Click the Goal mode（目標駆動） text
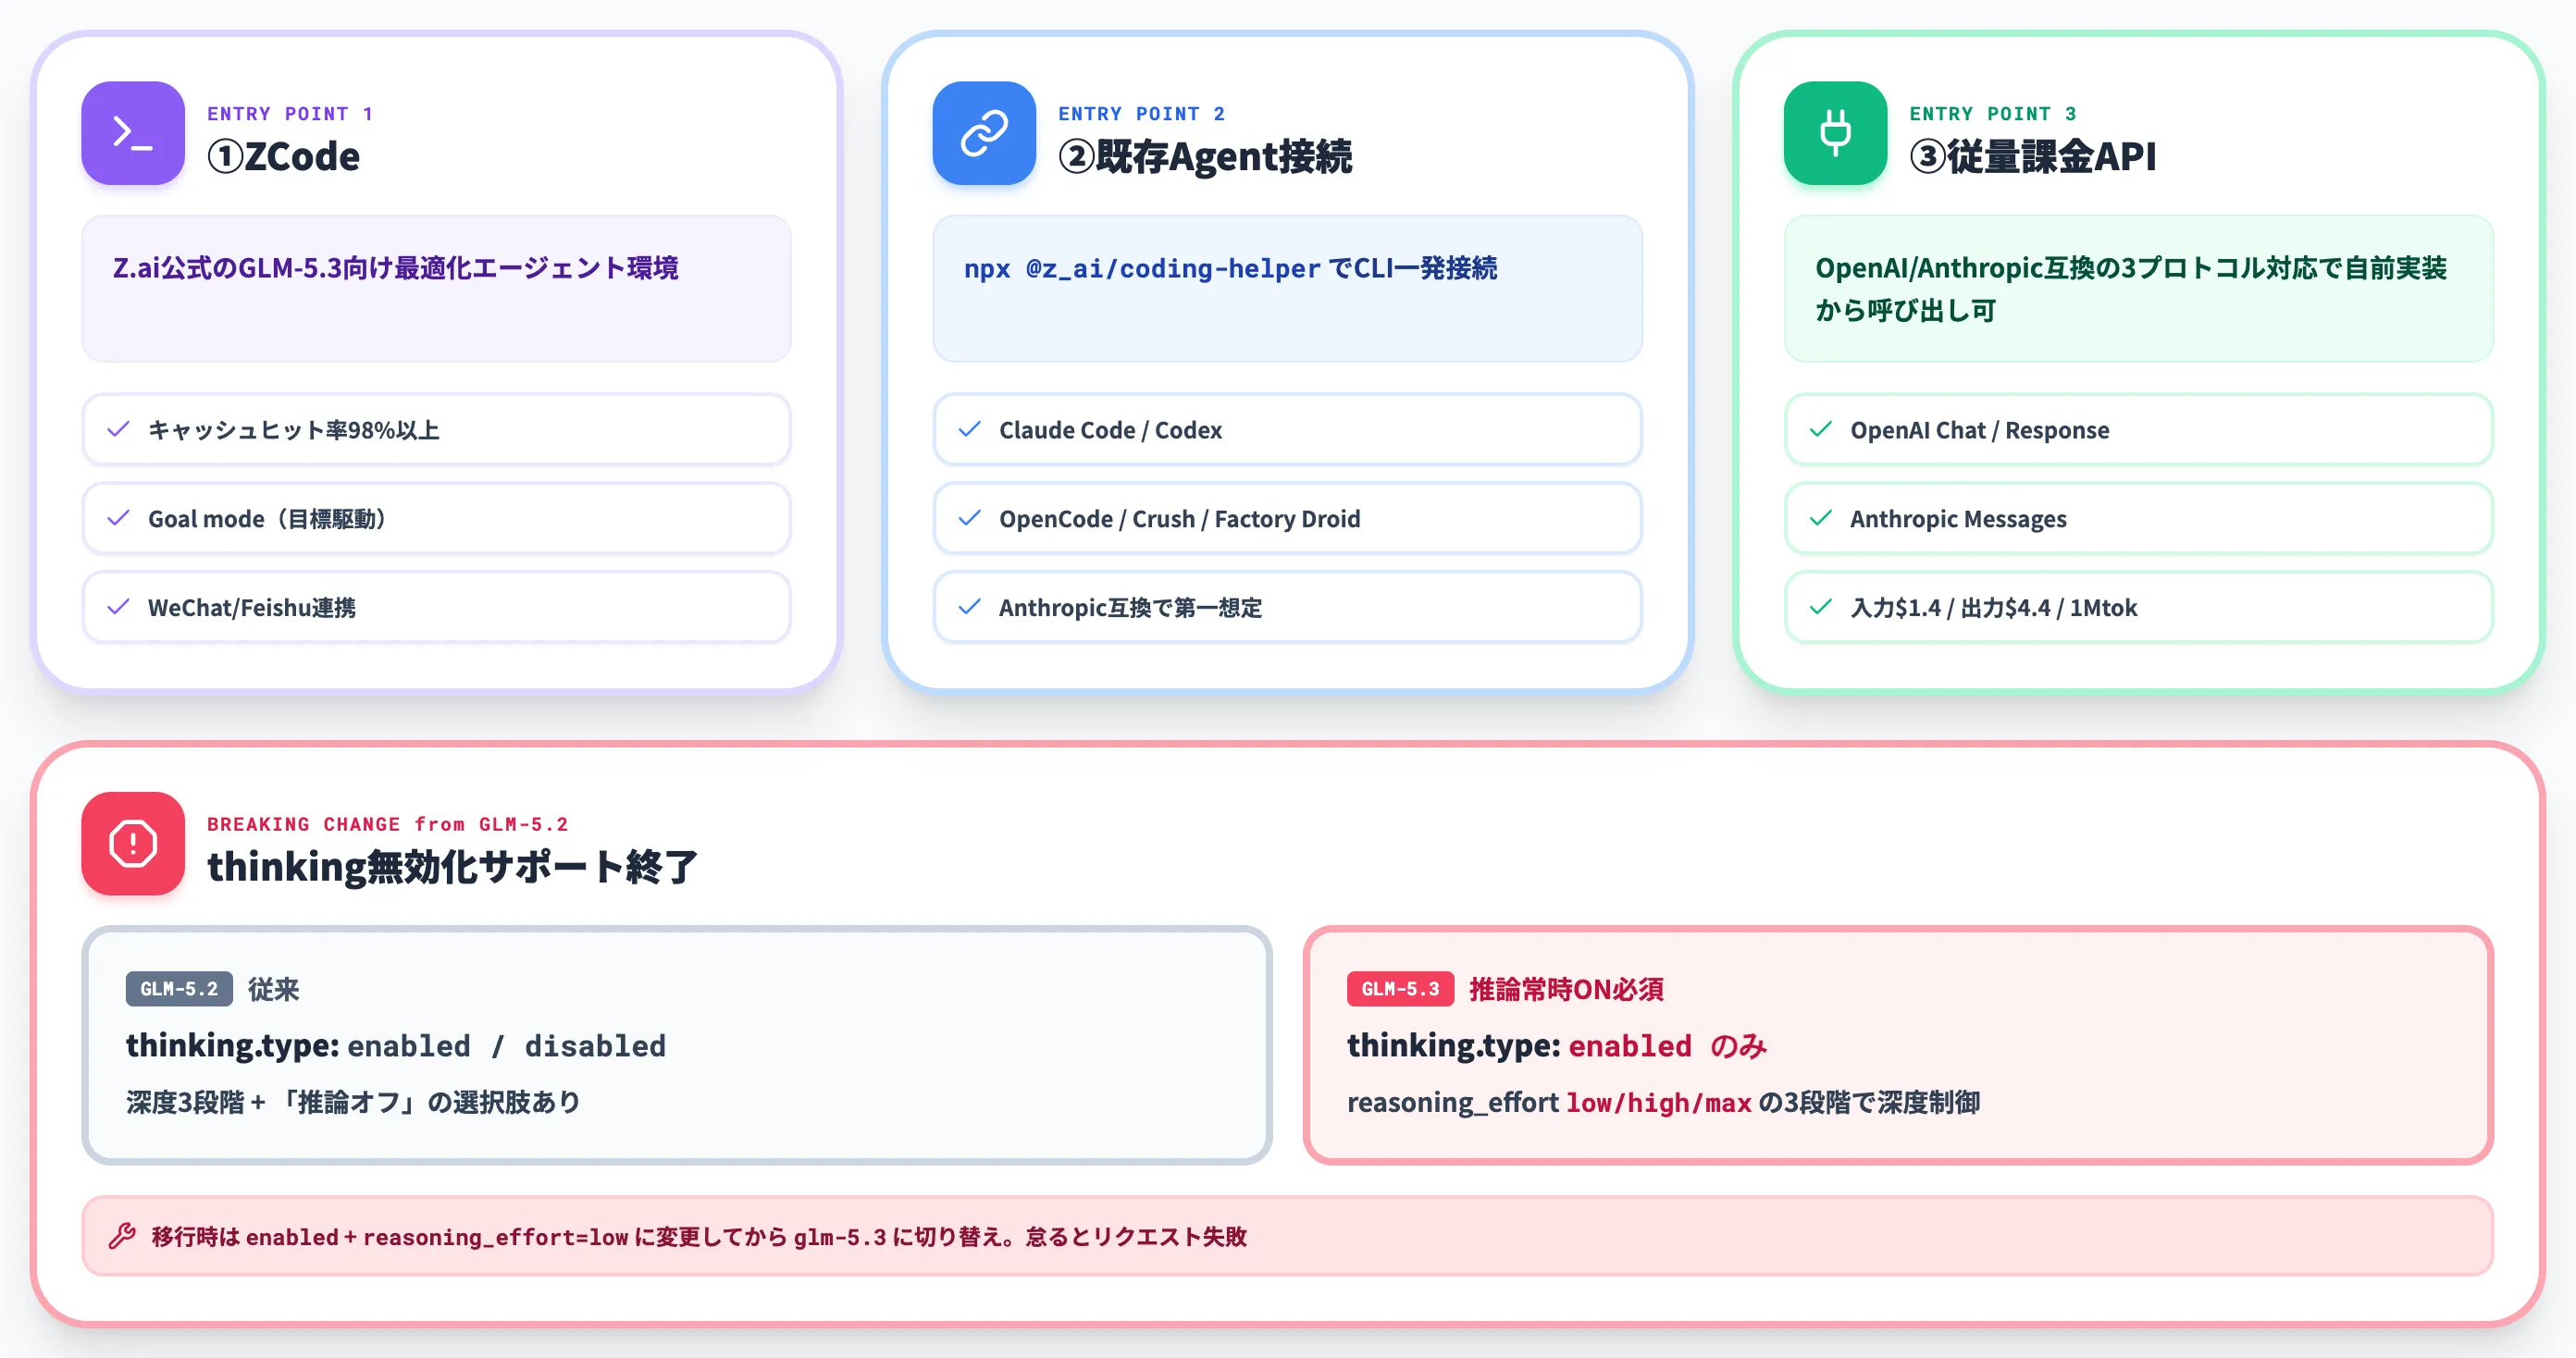The width and height of the screenshot is (2576, 1358). [267, 519]
